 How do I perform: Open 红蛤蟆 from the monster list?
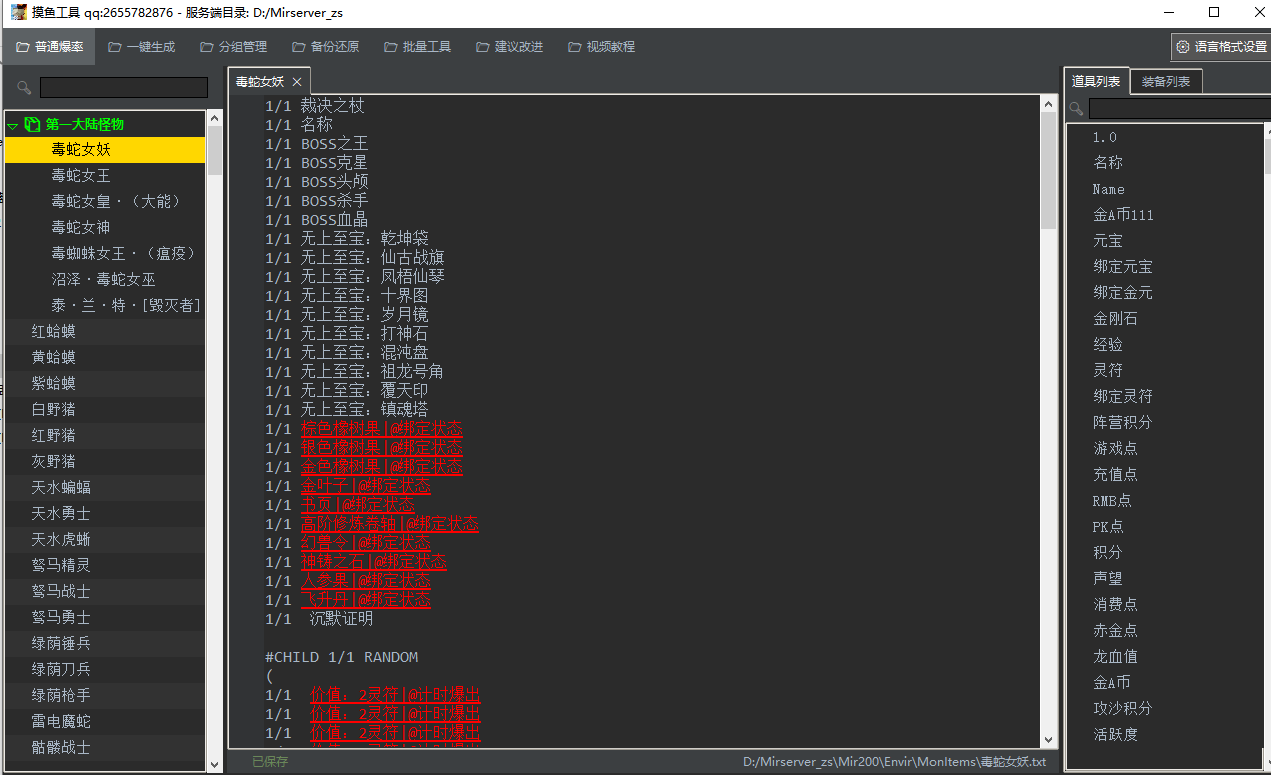(54, 331)
